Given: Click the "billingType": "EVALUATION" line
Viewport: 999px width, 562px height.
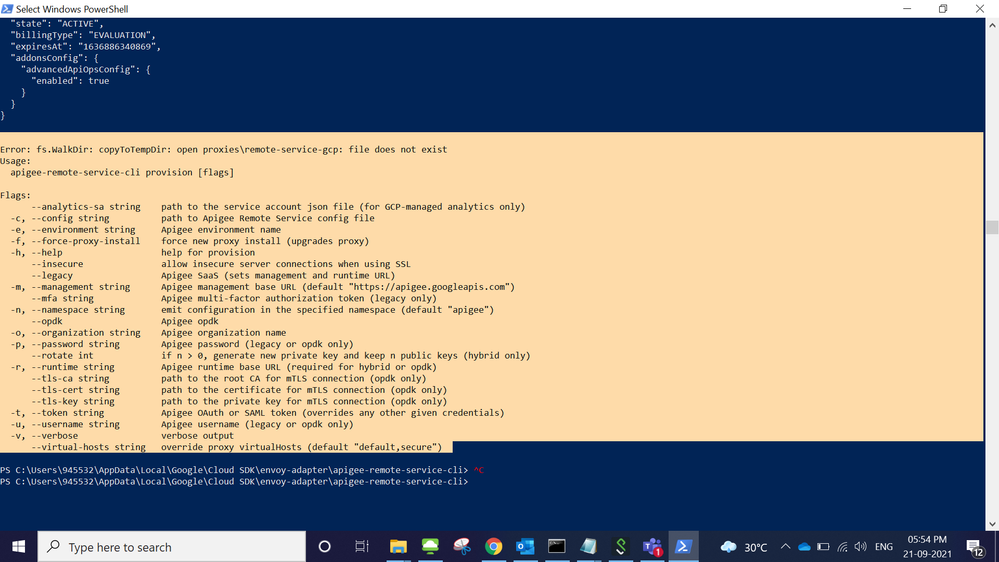Looking at the screenshot, I should [83, 36].
